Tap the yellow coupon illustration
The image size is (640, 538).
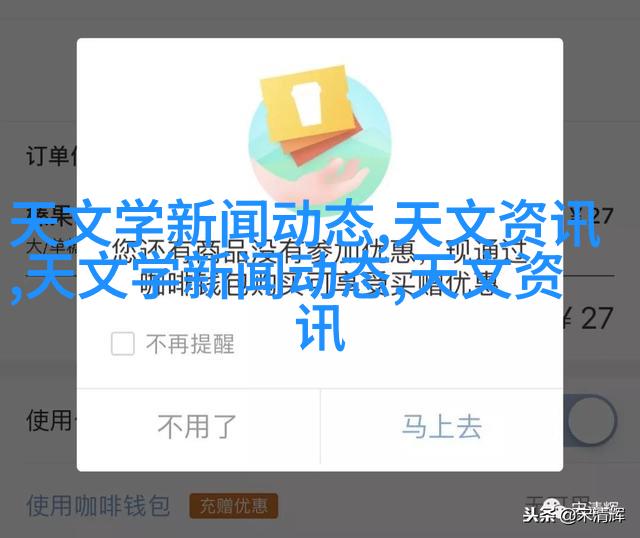tap(307, 103)
